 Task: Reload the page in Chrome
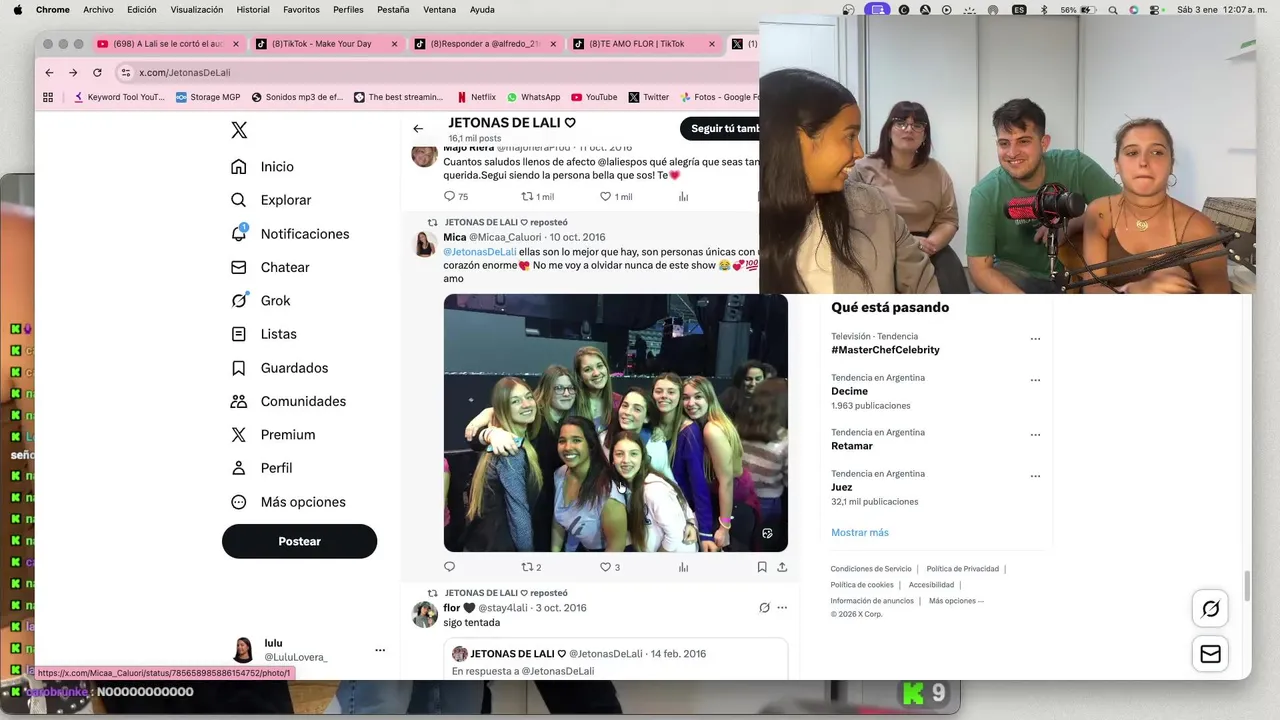[97, 73]
